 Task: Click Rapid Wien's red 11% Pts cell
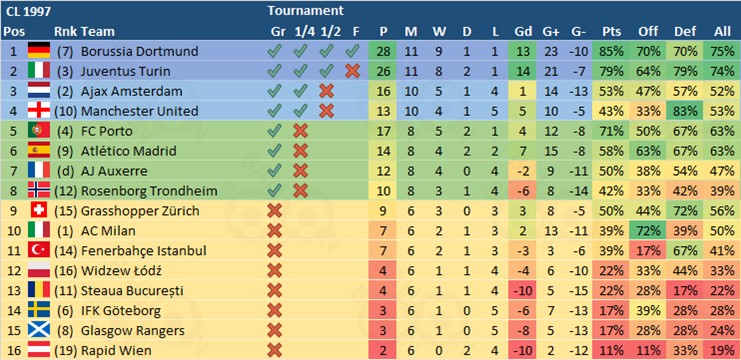(x=612, y=350)
